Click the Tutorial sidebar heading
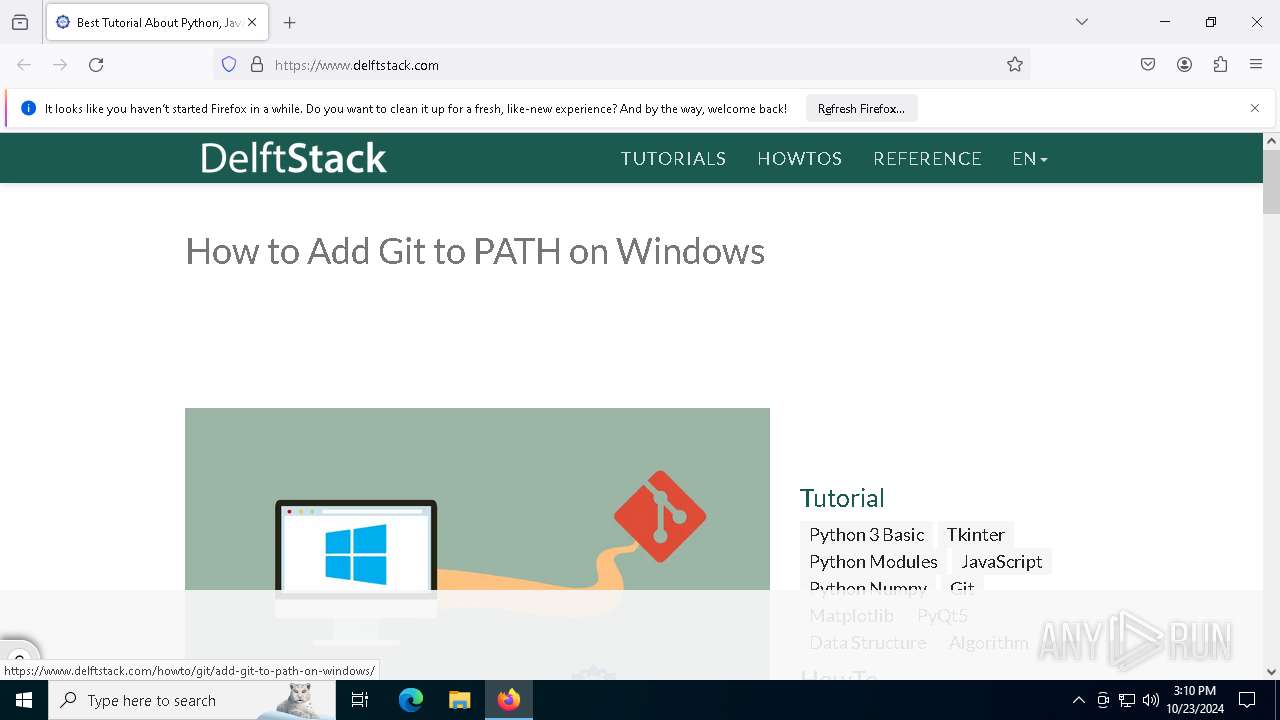 click(842, 498)
